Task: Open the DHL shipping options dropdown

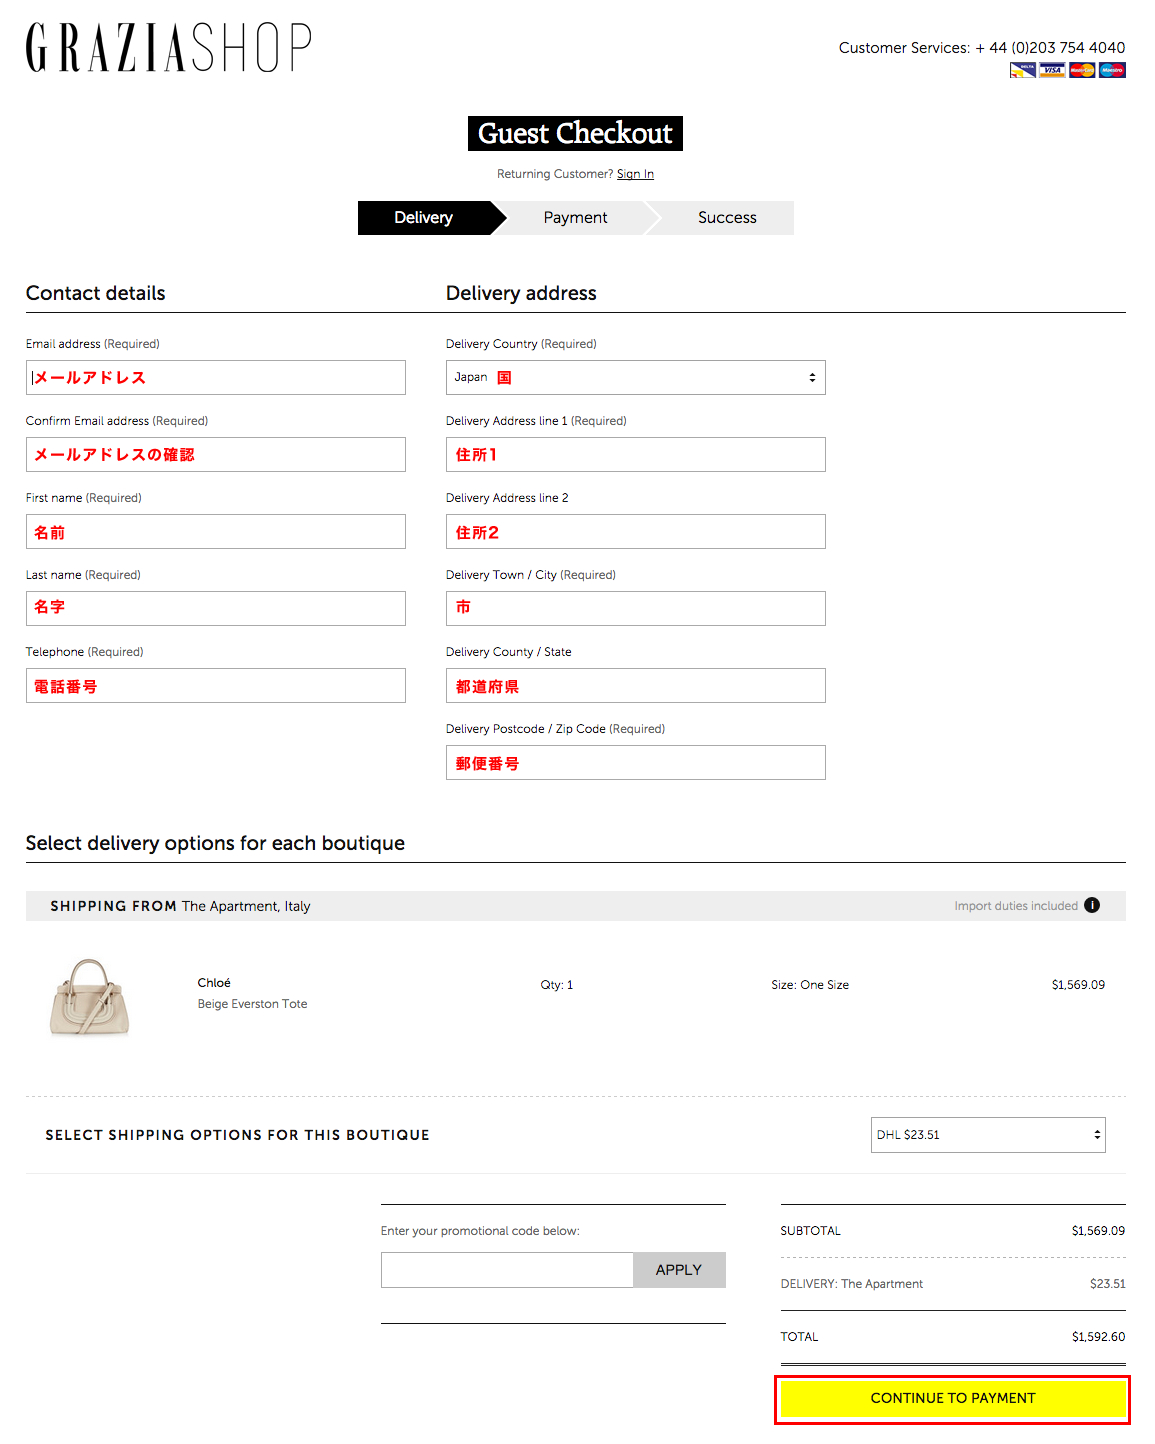Action: pyautogui.click(x=988, y=1135)
